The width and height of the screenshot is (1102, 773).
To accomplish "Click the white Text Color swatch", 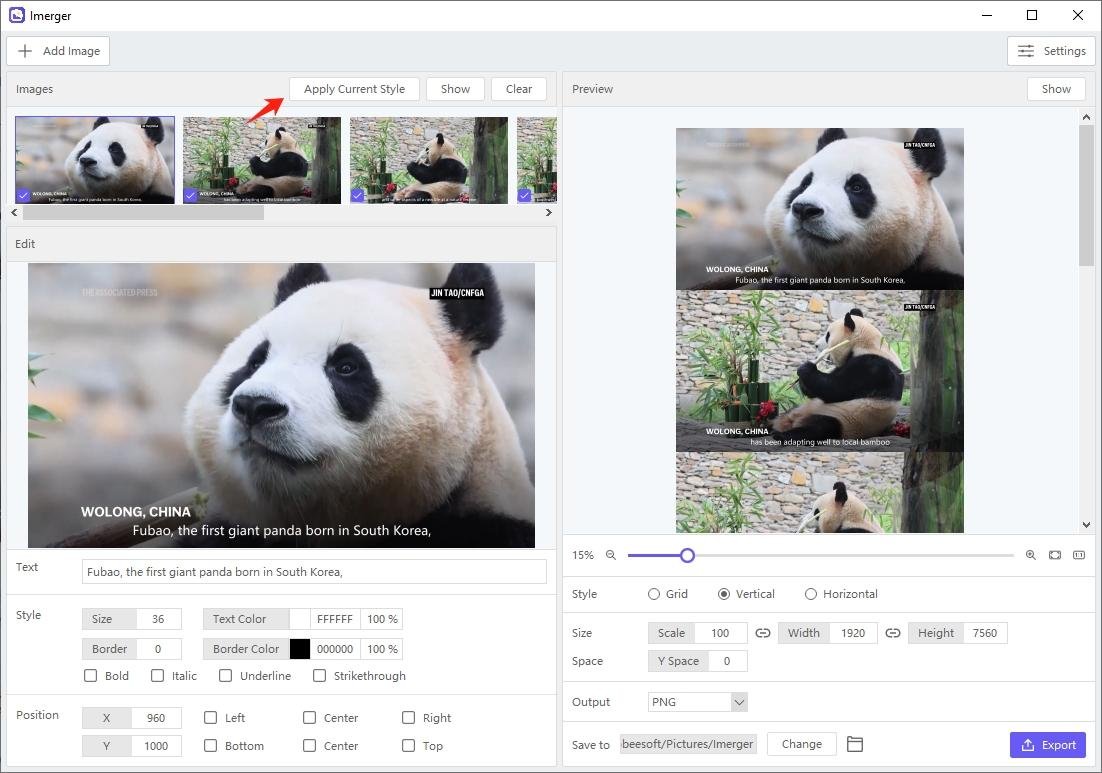I will click(x=299, y=619).
